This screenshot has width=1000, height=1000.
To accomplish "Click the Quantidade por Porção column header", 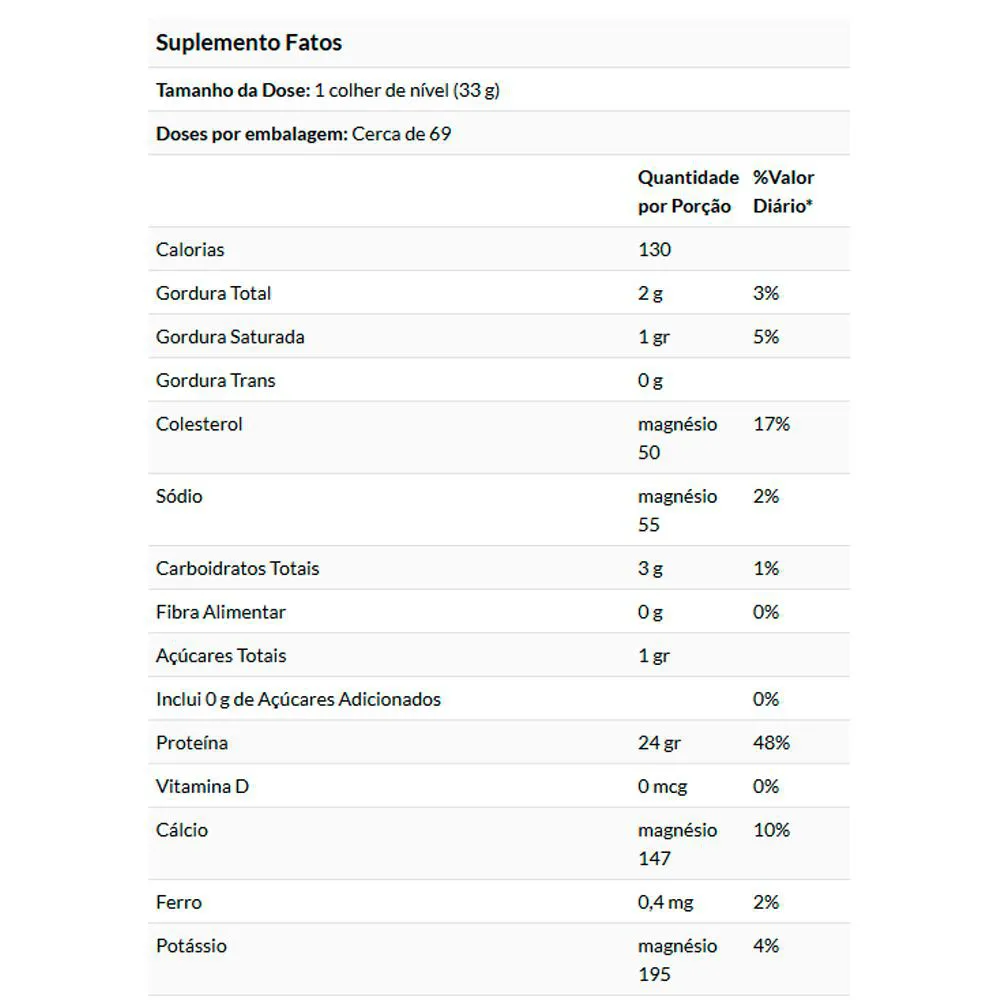I will point(688,191).
